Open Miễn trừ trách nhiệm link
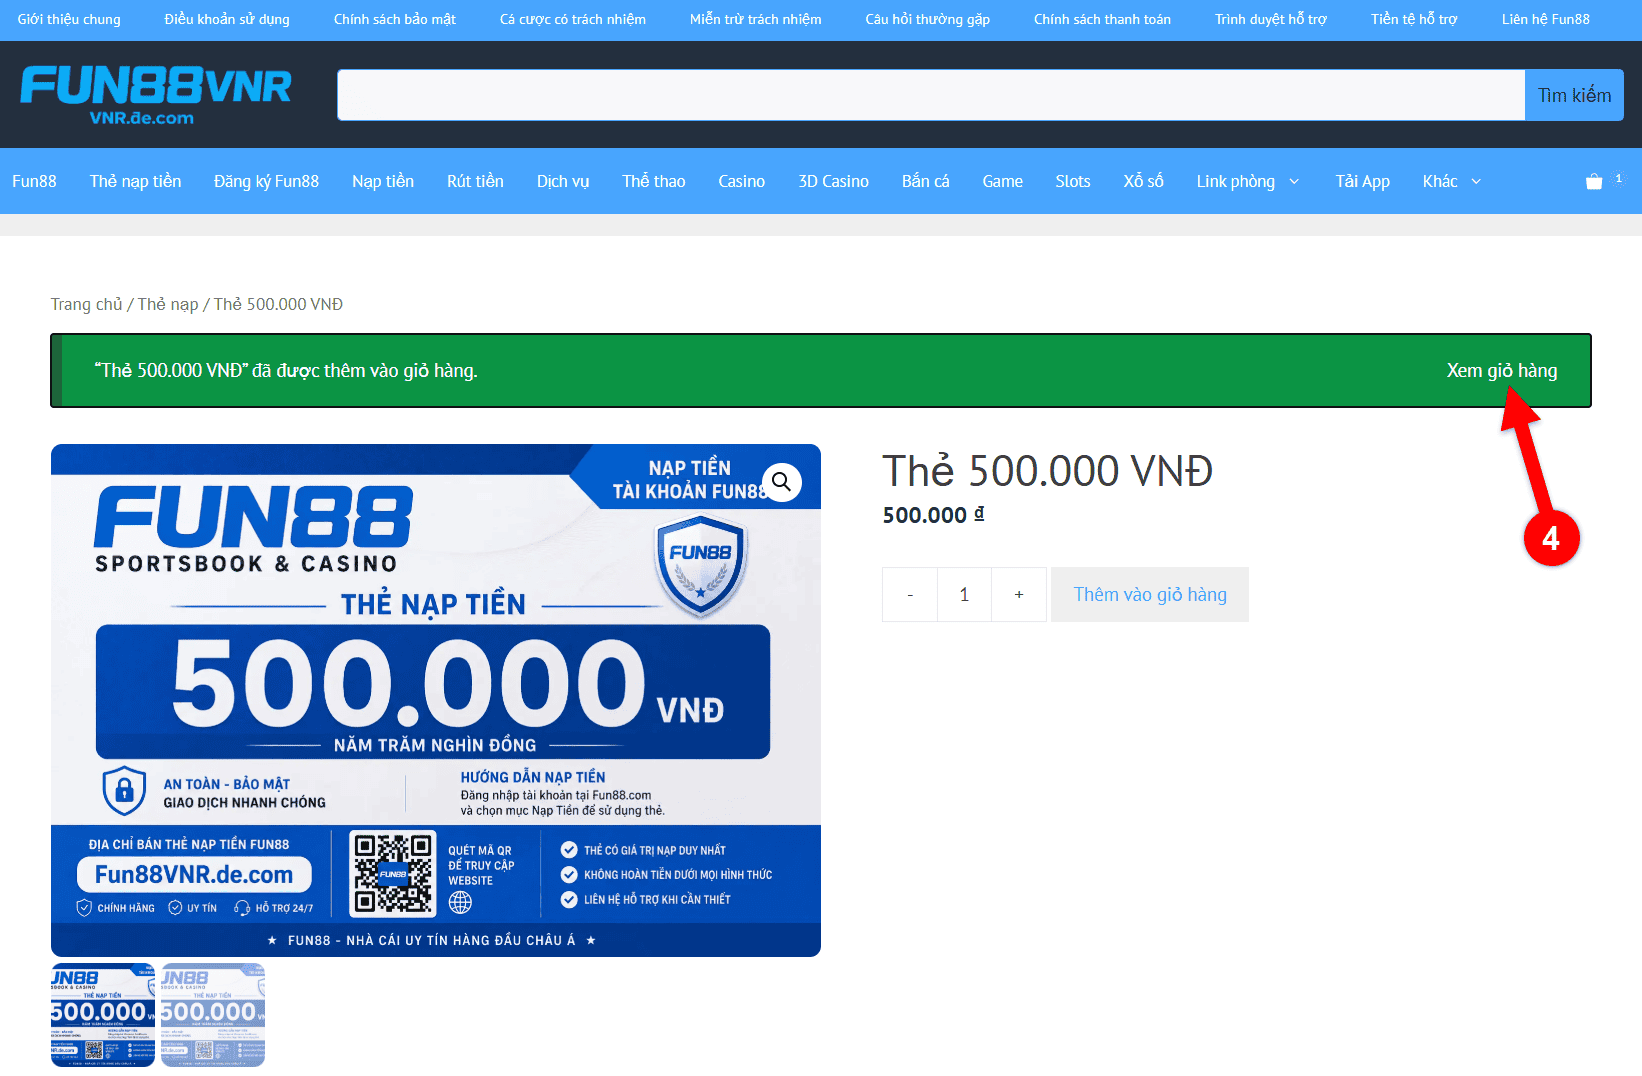 (x=756, y=19)
